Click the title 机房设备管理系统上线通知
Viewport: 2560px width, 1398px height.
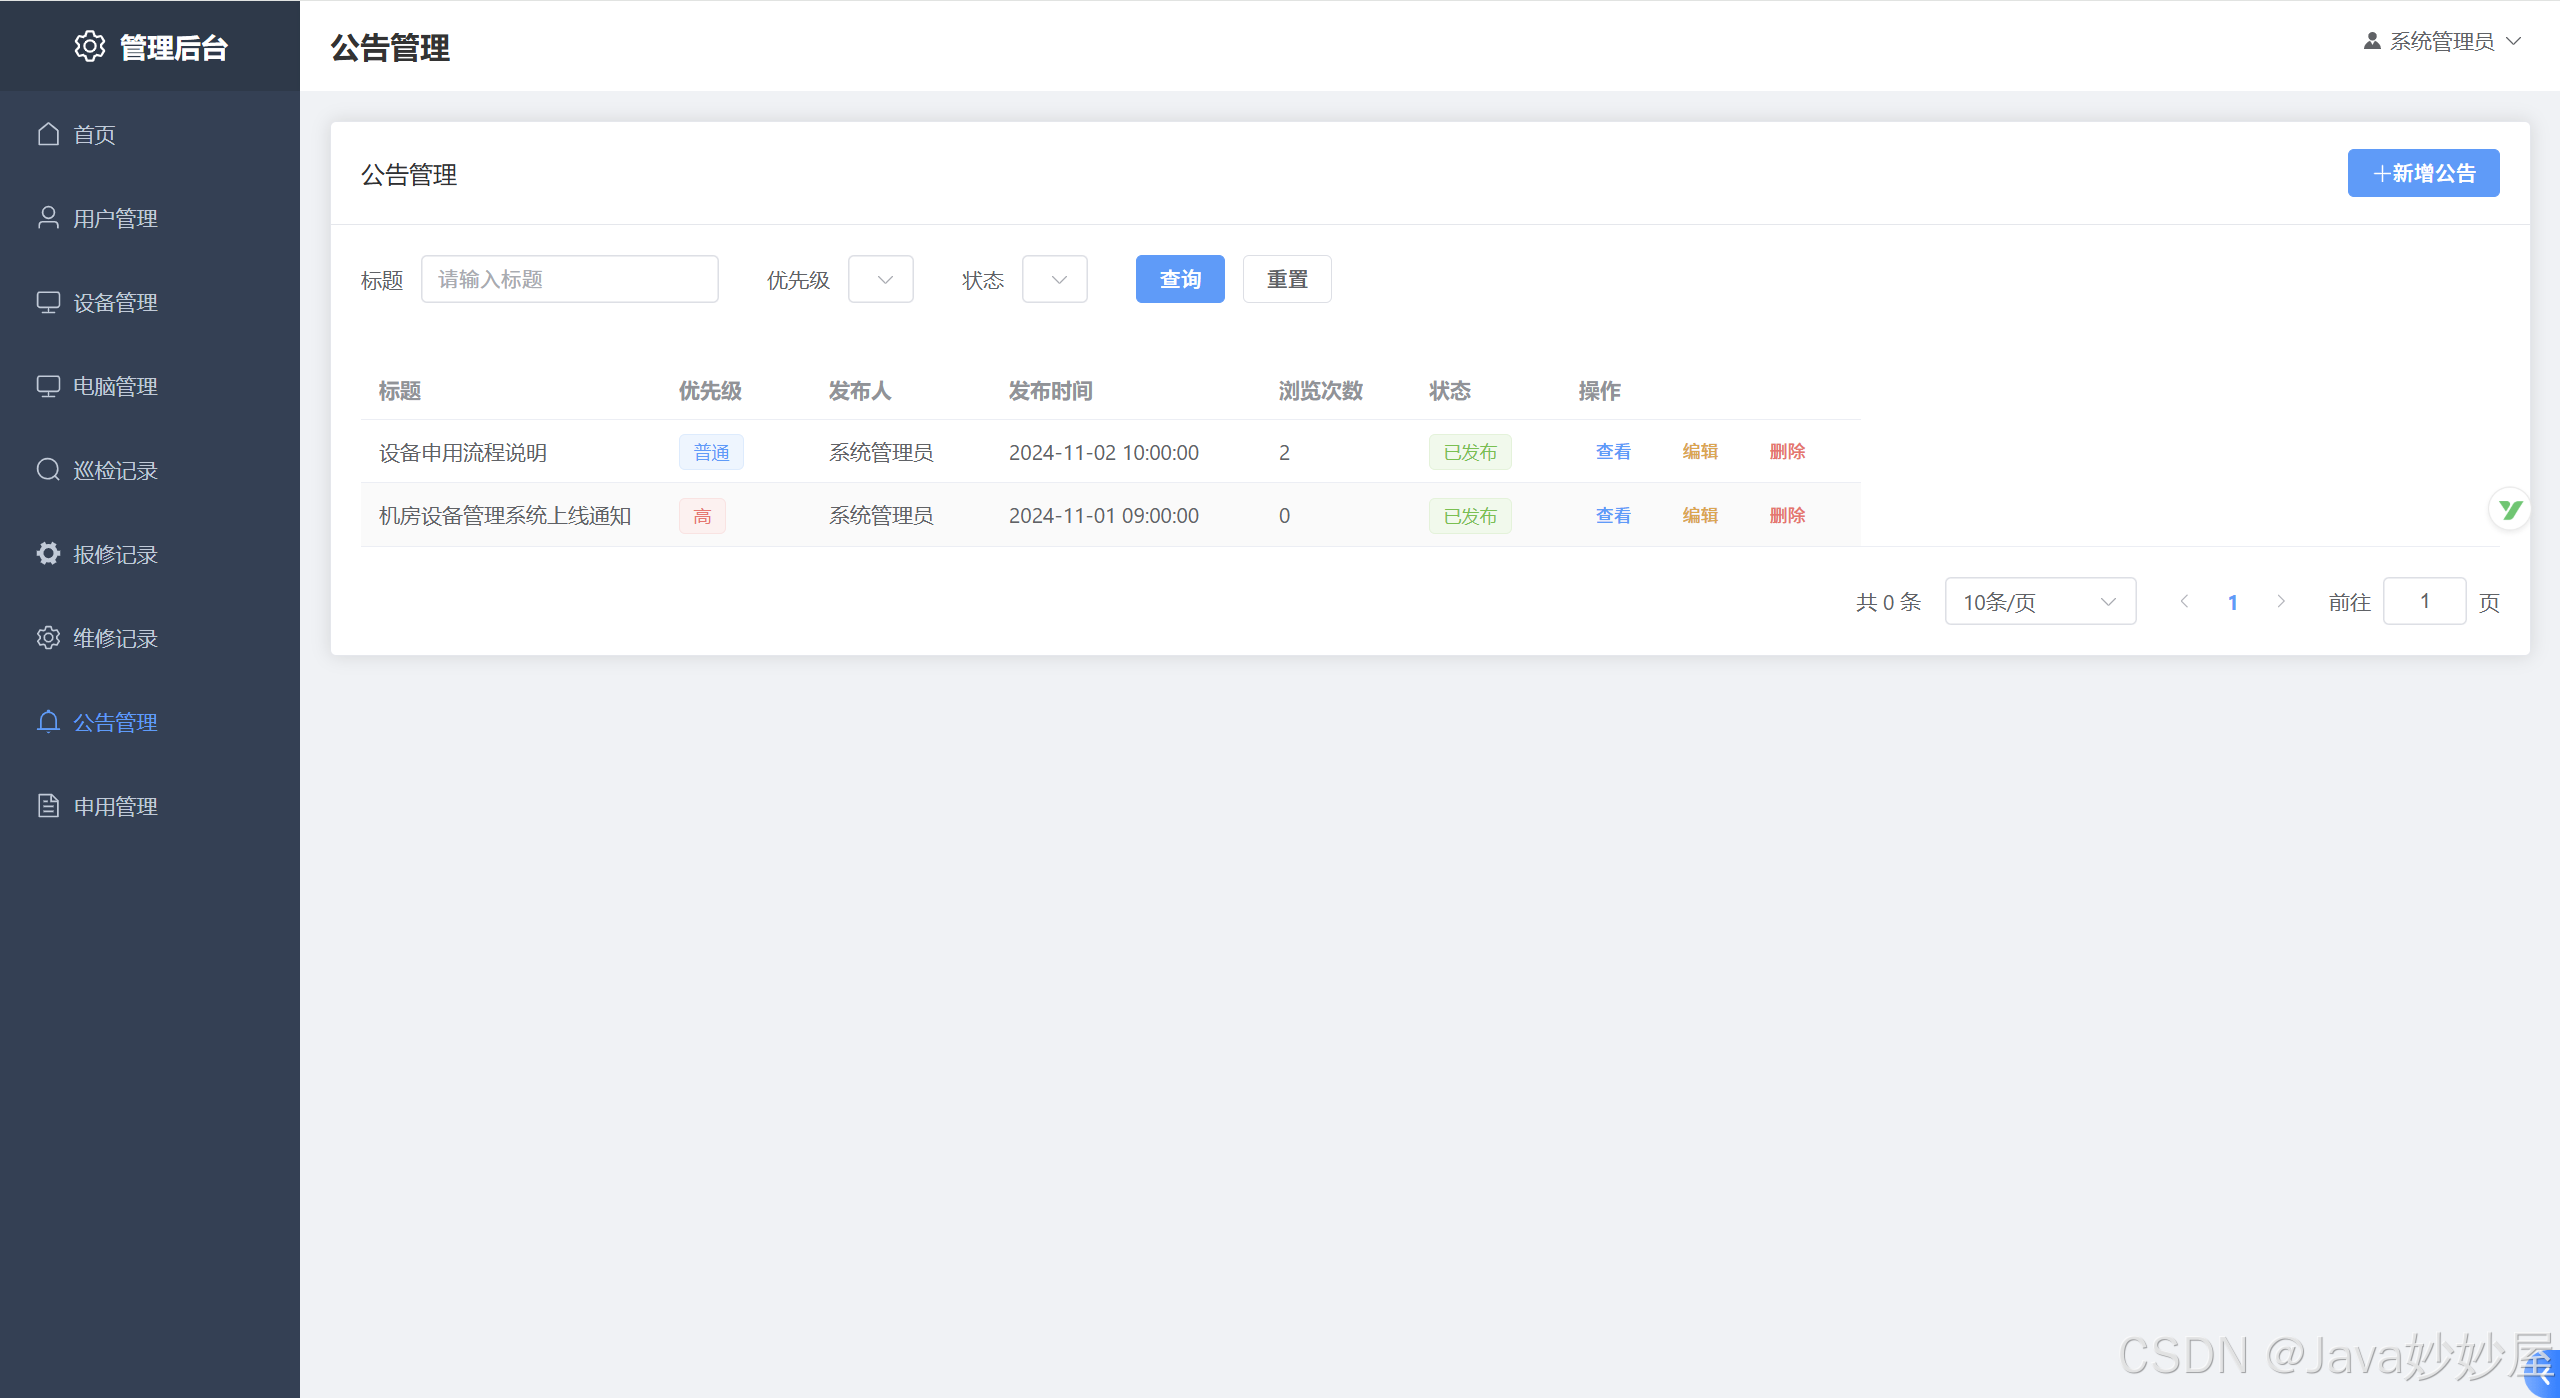tap(505, 515)
